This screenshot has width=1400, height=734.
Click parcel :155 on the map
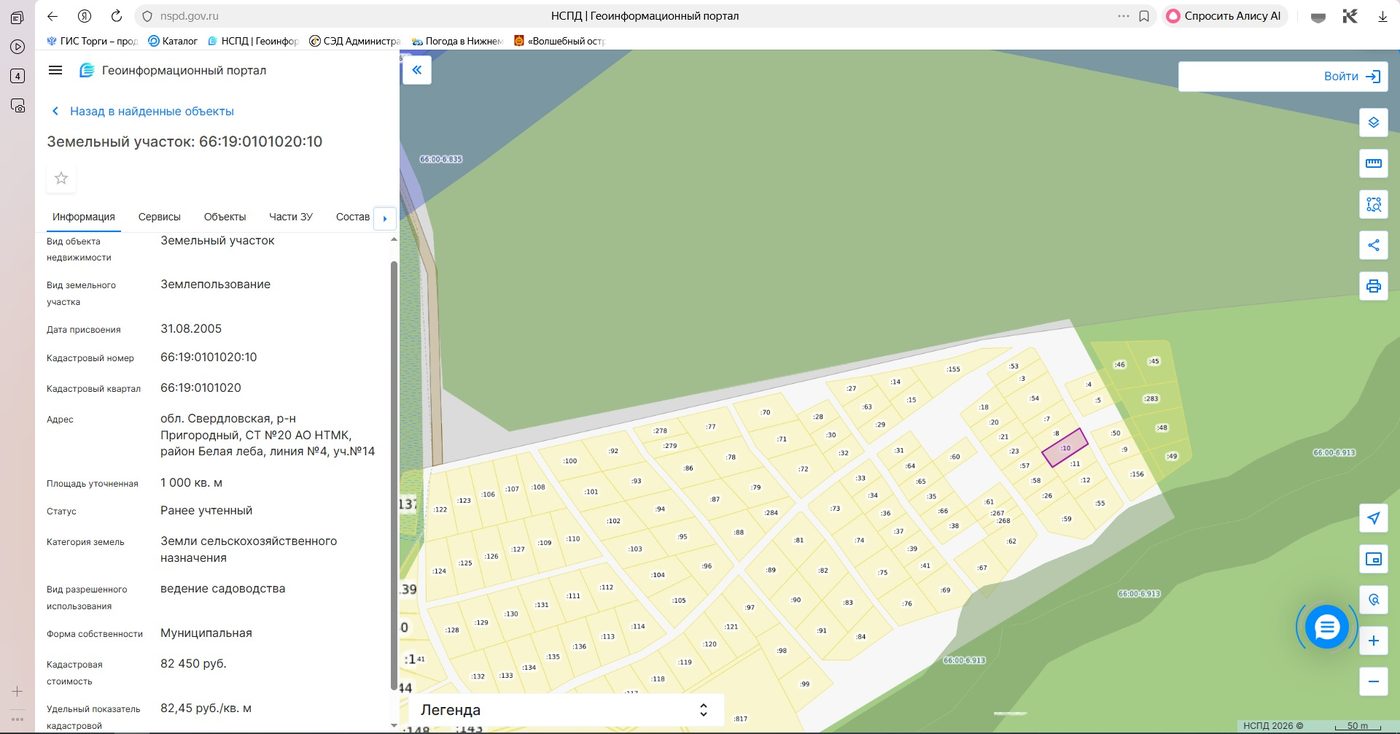tap(953, 369)
